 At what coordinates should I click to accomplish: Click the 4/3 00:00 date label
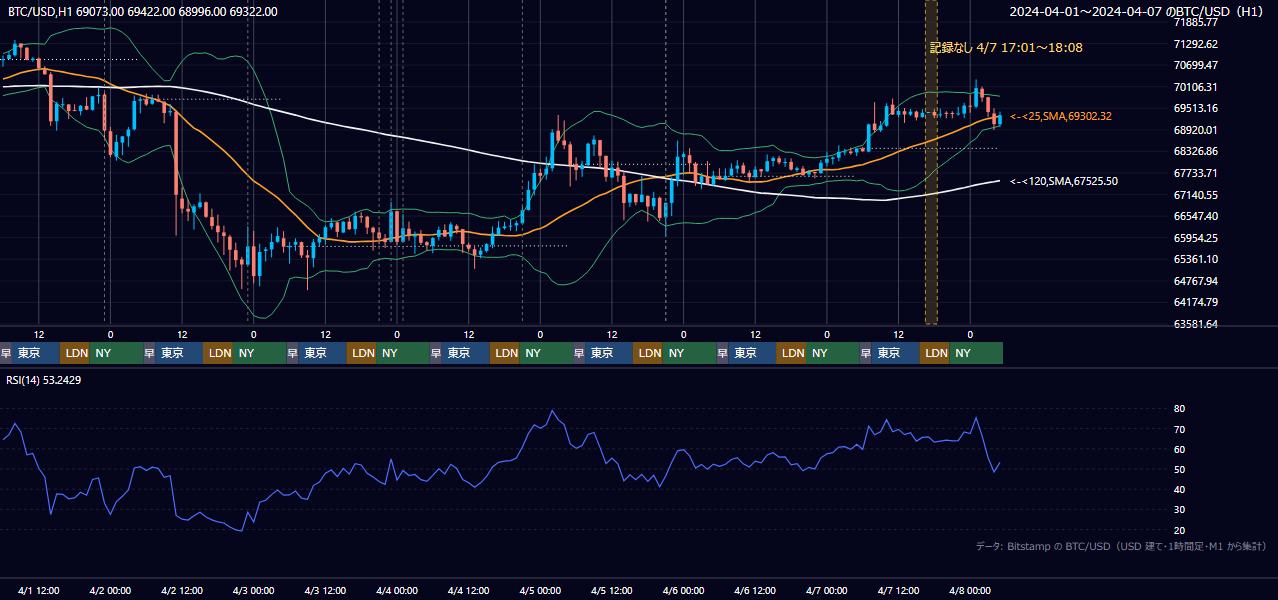[254, 591]
